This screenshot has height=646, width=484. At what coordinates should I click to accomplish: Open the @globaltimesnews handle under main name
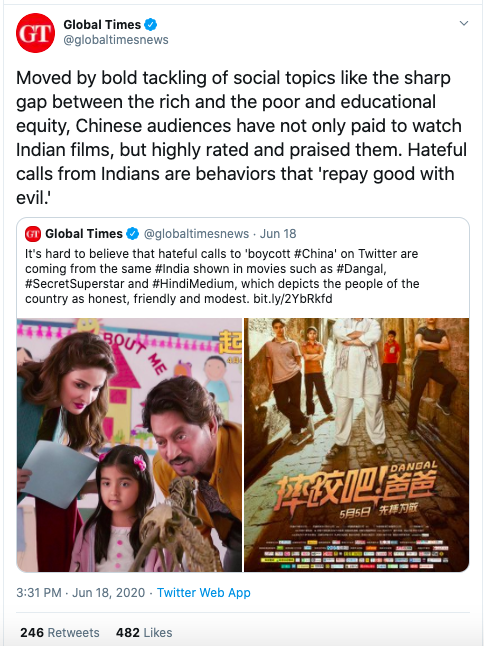pos(116,40)
